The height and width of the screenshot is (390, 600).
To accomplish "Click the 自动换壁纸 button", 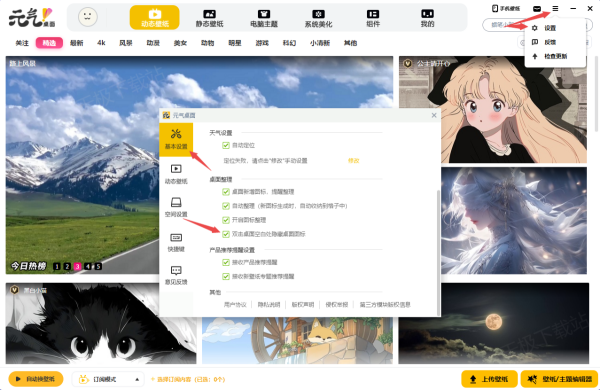I will 36,379.
